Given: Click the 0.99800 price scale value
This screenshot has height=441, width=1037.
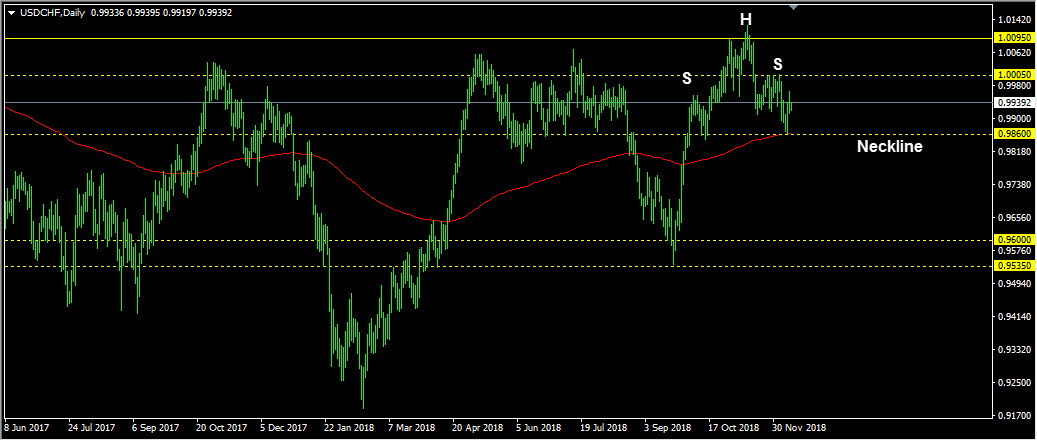Looking at the screenshot, I should tap(1016, 86).
